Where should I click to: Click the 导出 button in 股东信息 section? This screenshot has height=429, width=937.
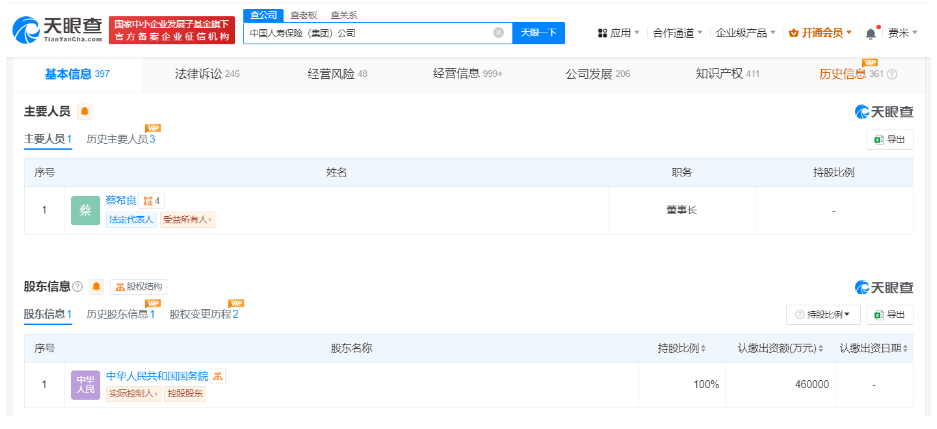pyautogui.click(x=890, y=314)
